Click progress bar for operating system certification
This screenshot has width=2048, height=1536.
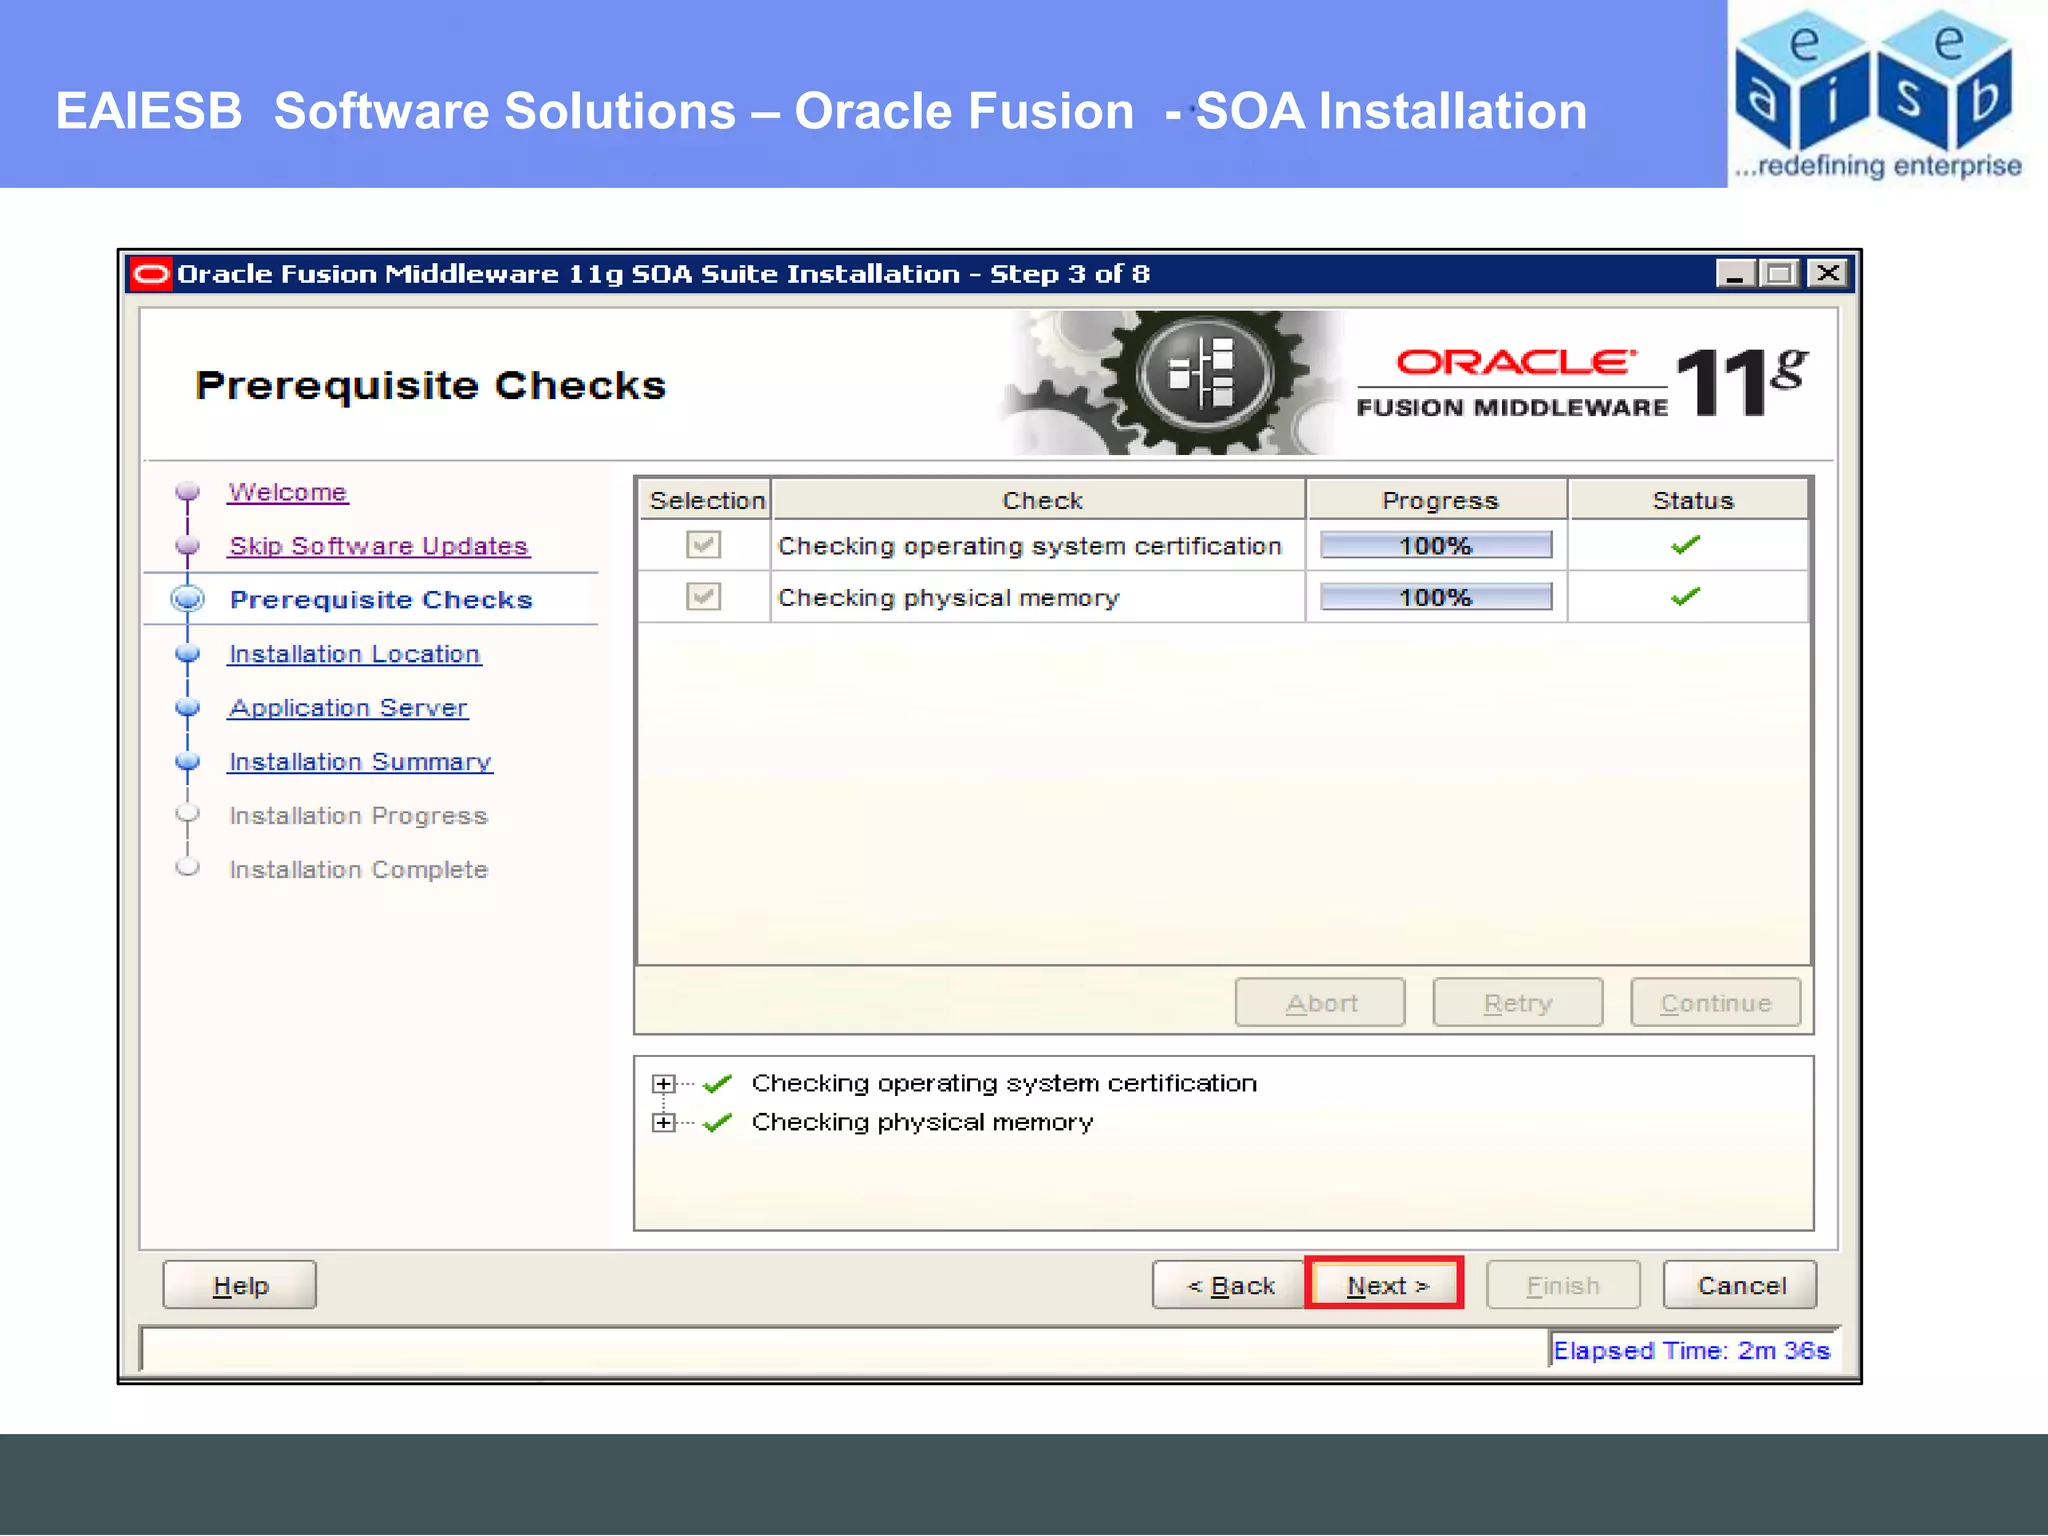pyautogui.click(x=1436, y=545)
